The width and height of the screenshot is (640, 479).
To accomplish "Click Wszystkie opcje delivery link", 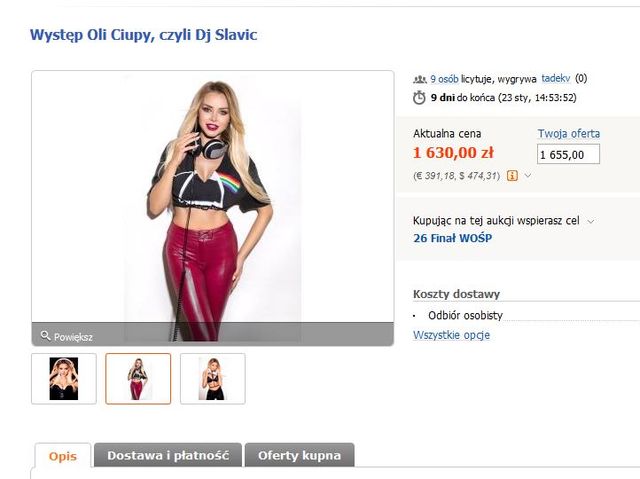I will coord(451,335).
